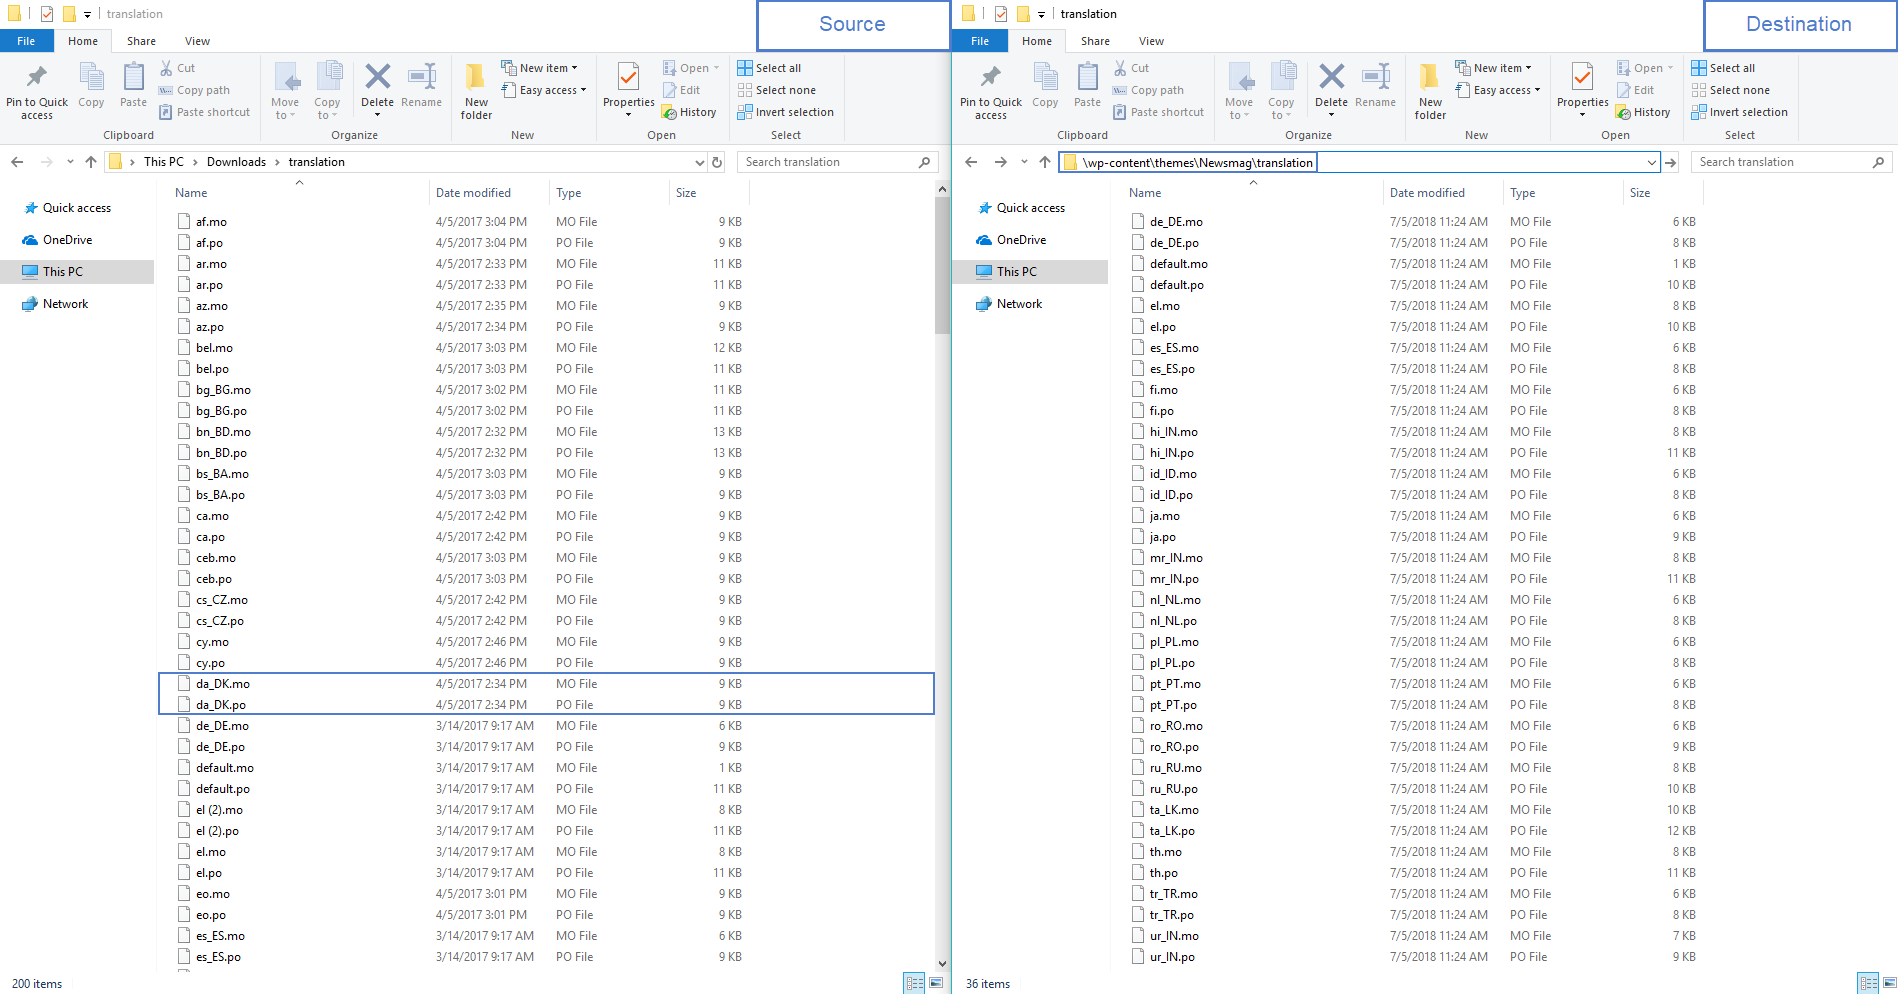Click Back arrow in Destination navigation bar
The width and height of the screenshot is (1898, 994).
coord(971,162)
